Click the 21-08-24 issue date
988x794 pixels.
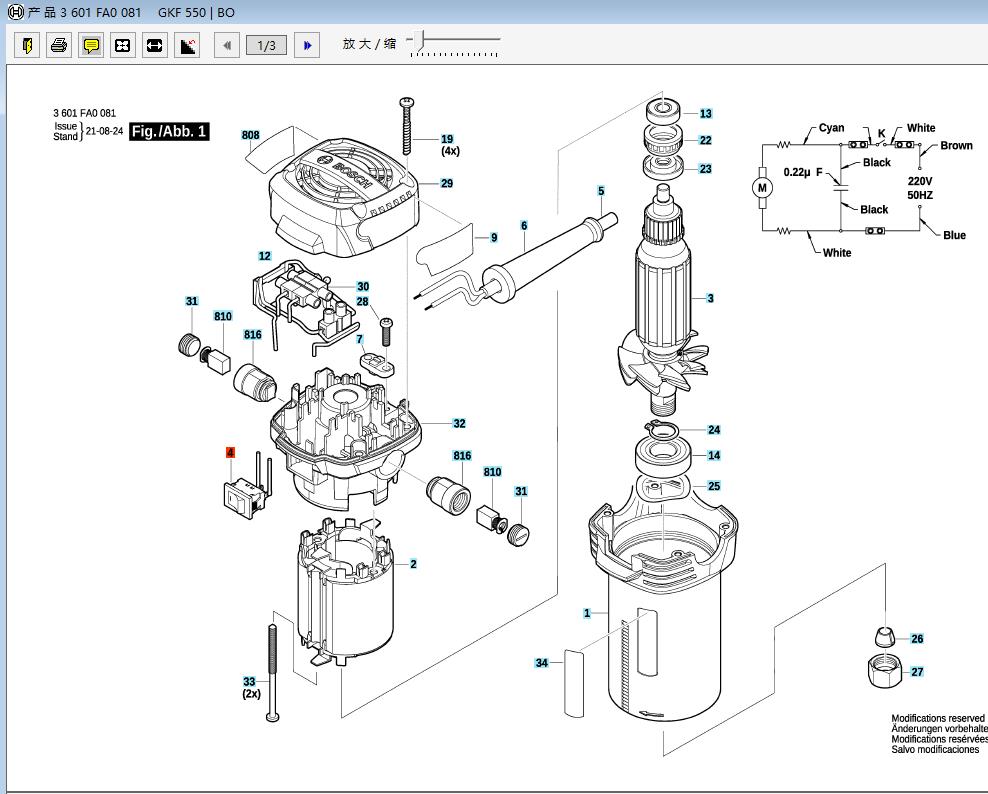coord(105,131)
